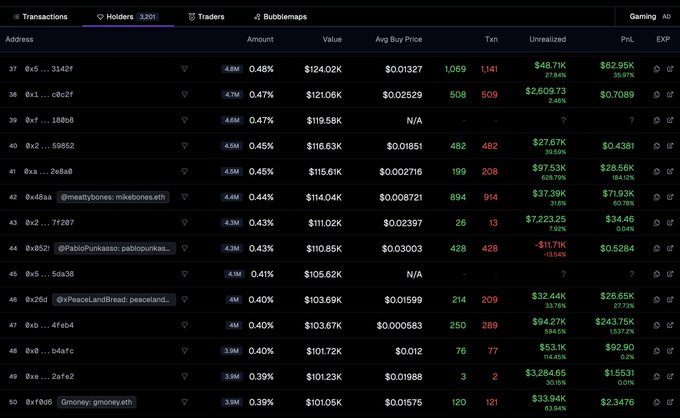Sort by Unrealized column header
This screenshot has width=680, height=418.
547,39
